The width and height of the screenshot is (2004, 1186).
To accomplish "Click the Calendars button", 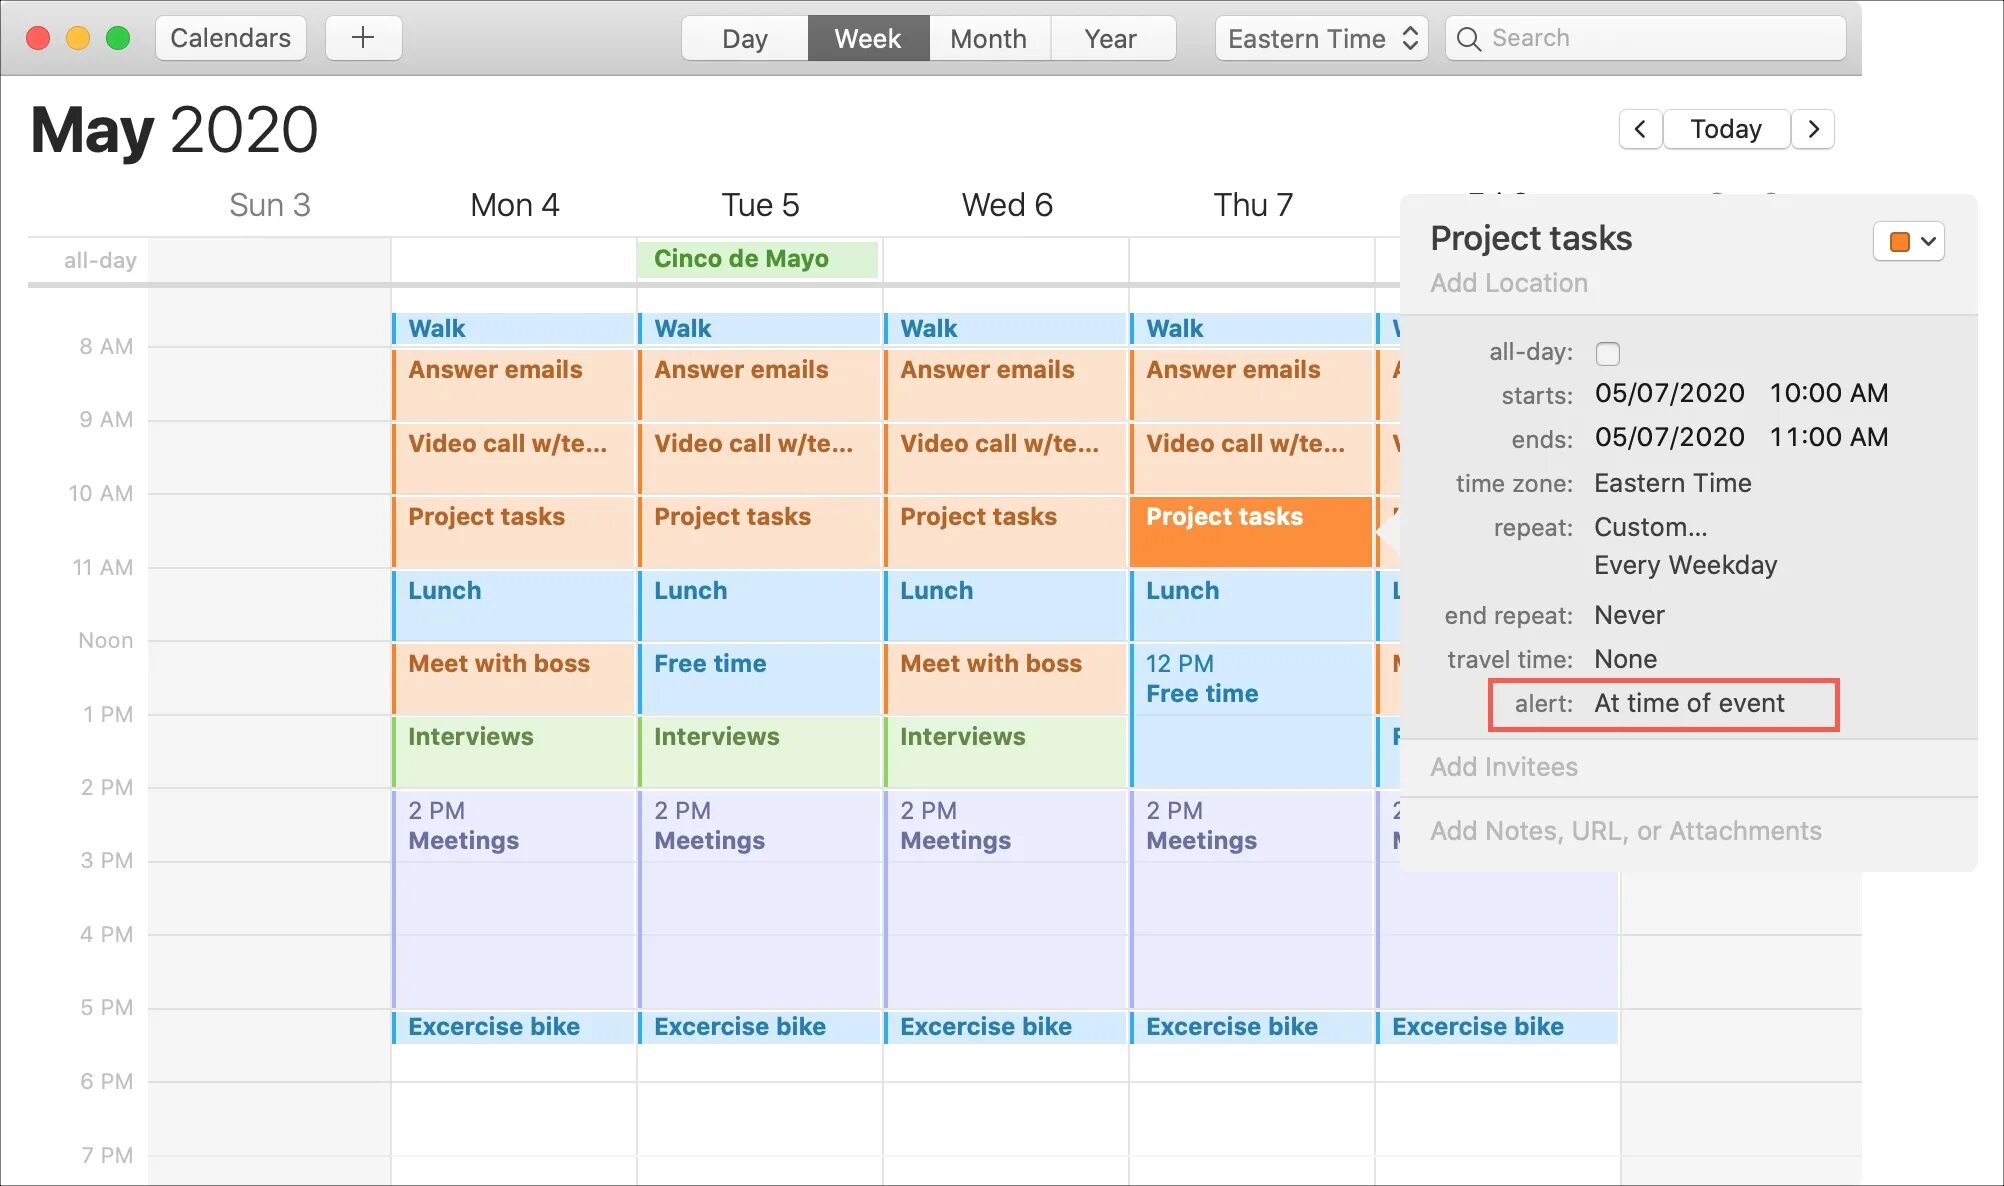I will pos(230,38).
